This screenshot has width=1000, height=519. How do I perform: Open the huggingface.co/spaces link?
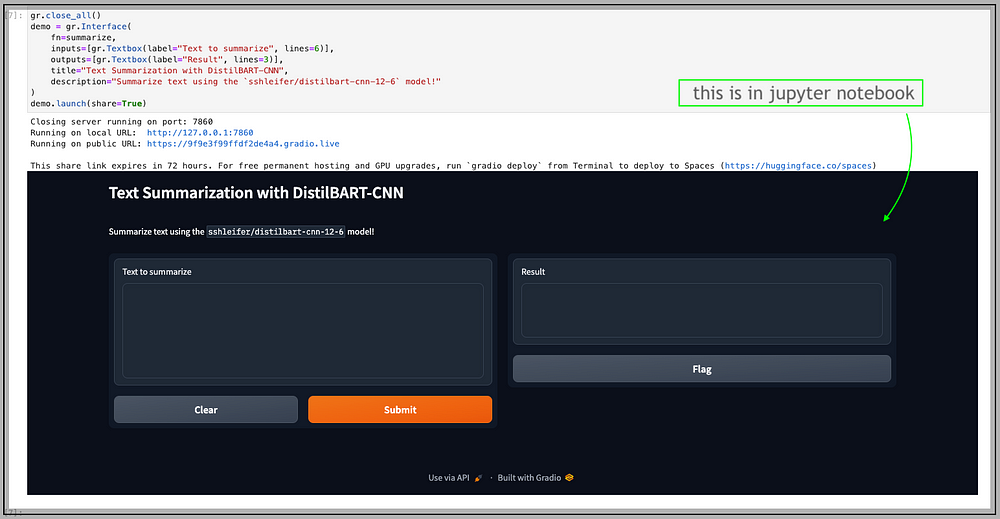pyautogui.click(x=798, y=166)
